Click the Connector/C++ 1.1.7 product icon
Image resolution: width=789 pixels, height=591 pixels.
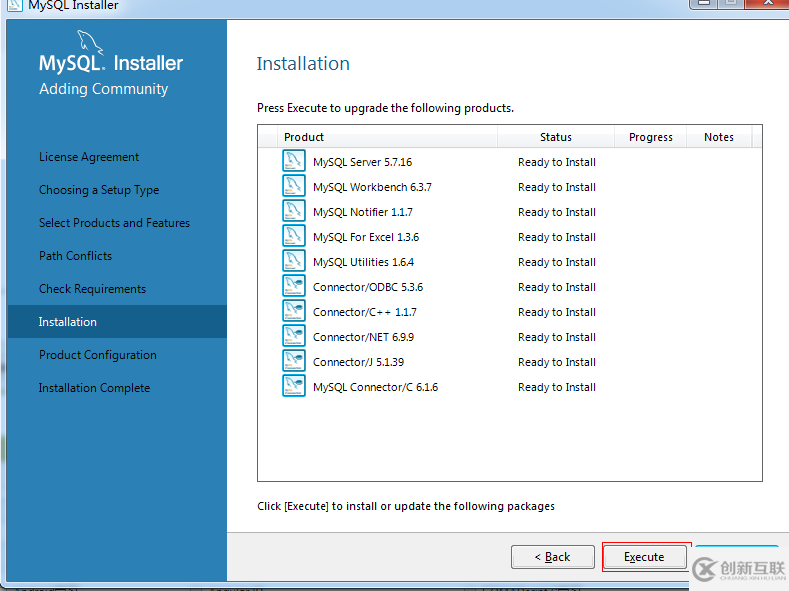click(294, 311)
